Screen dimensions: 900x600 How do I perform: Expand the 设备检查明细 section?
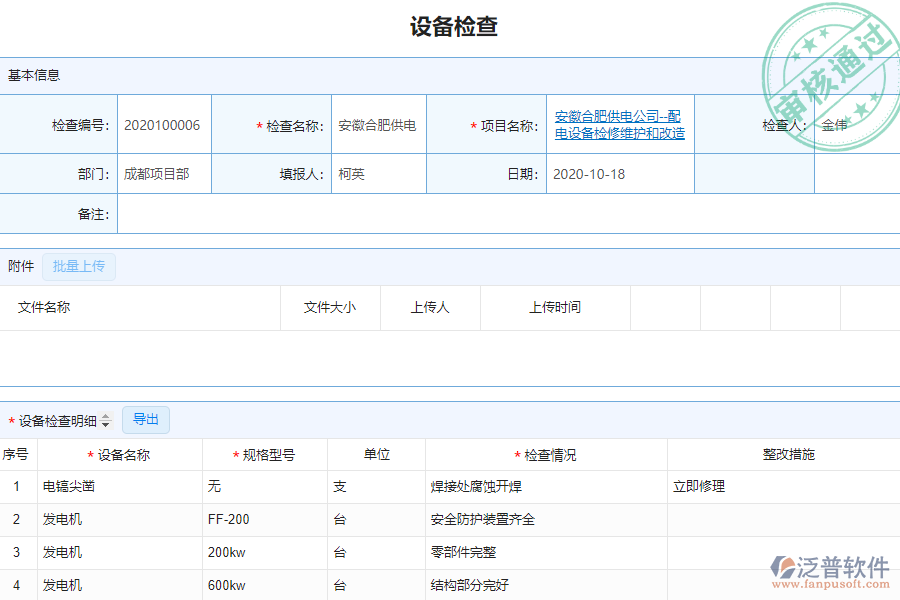pos(60,420)
